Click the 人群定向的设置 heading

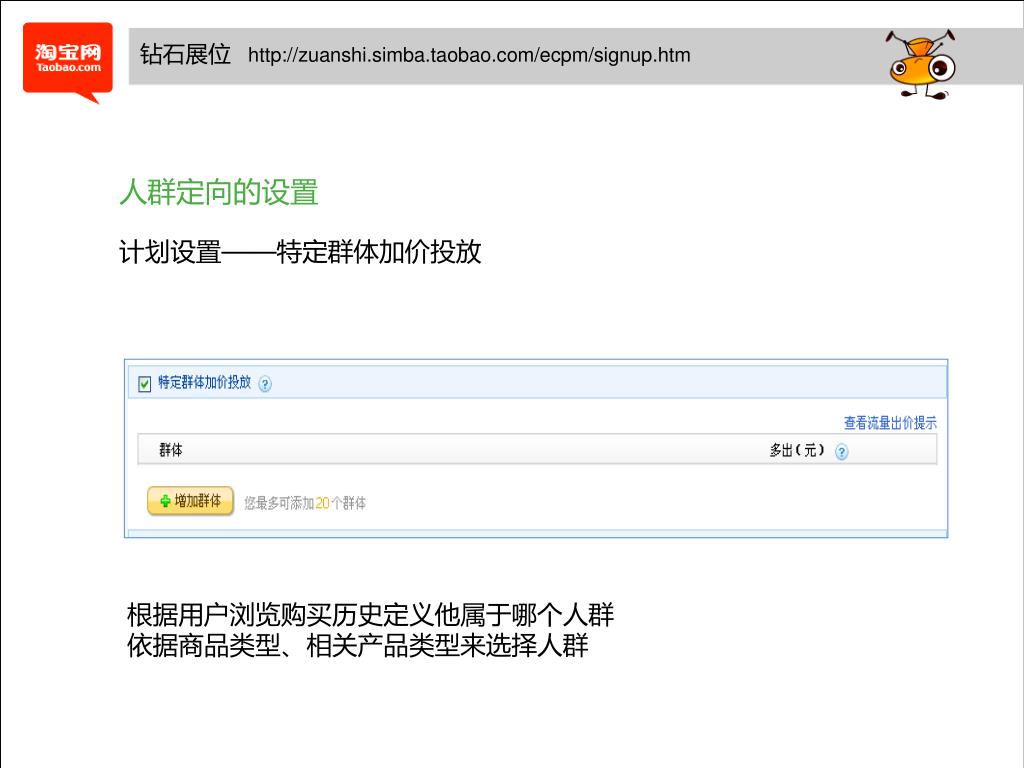tap(219, 192)
